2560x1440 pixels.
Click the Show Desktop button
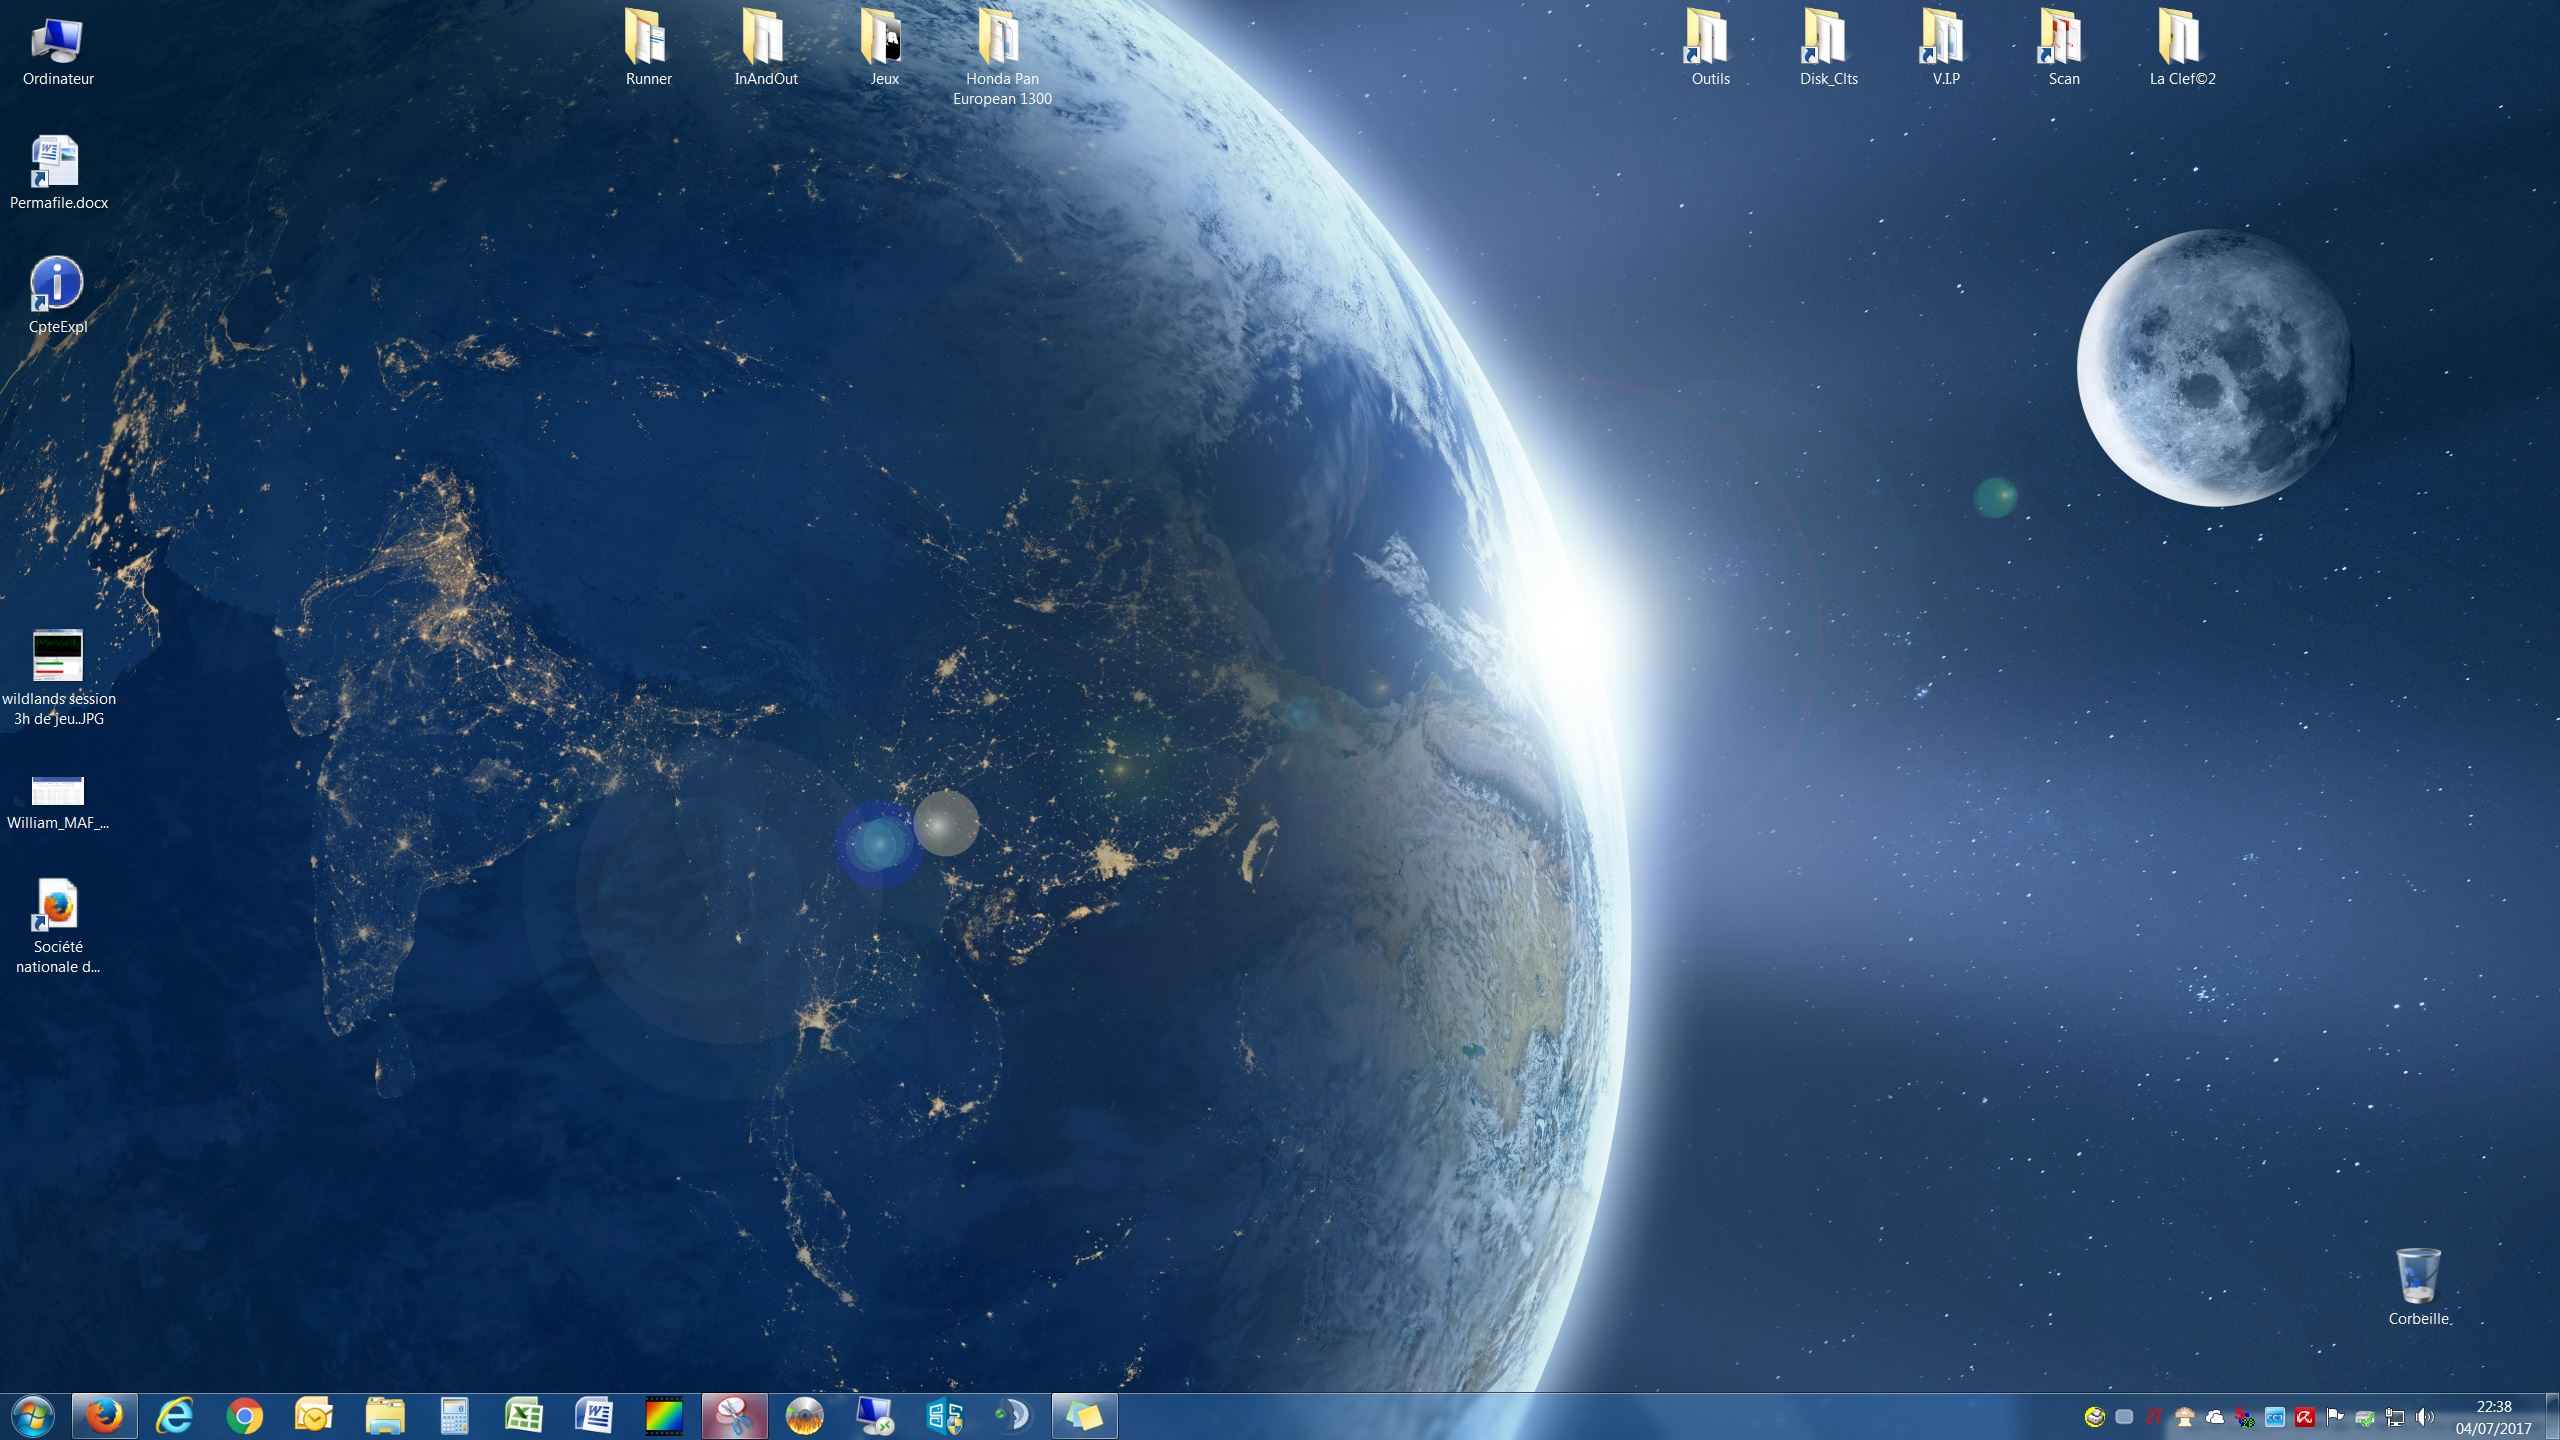point(2552,1416)
